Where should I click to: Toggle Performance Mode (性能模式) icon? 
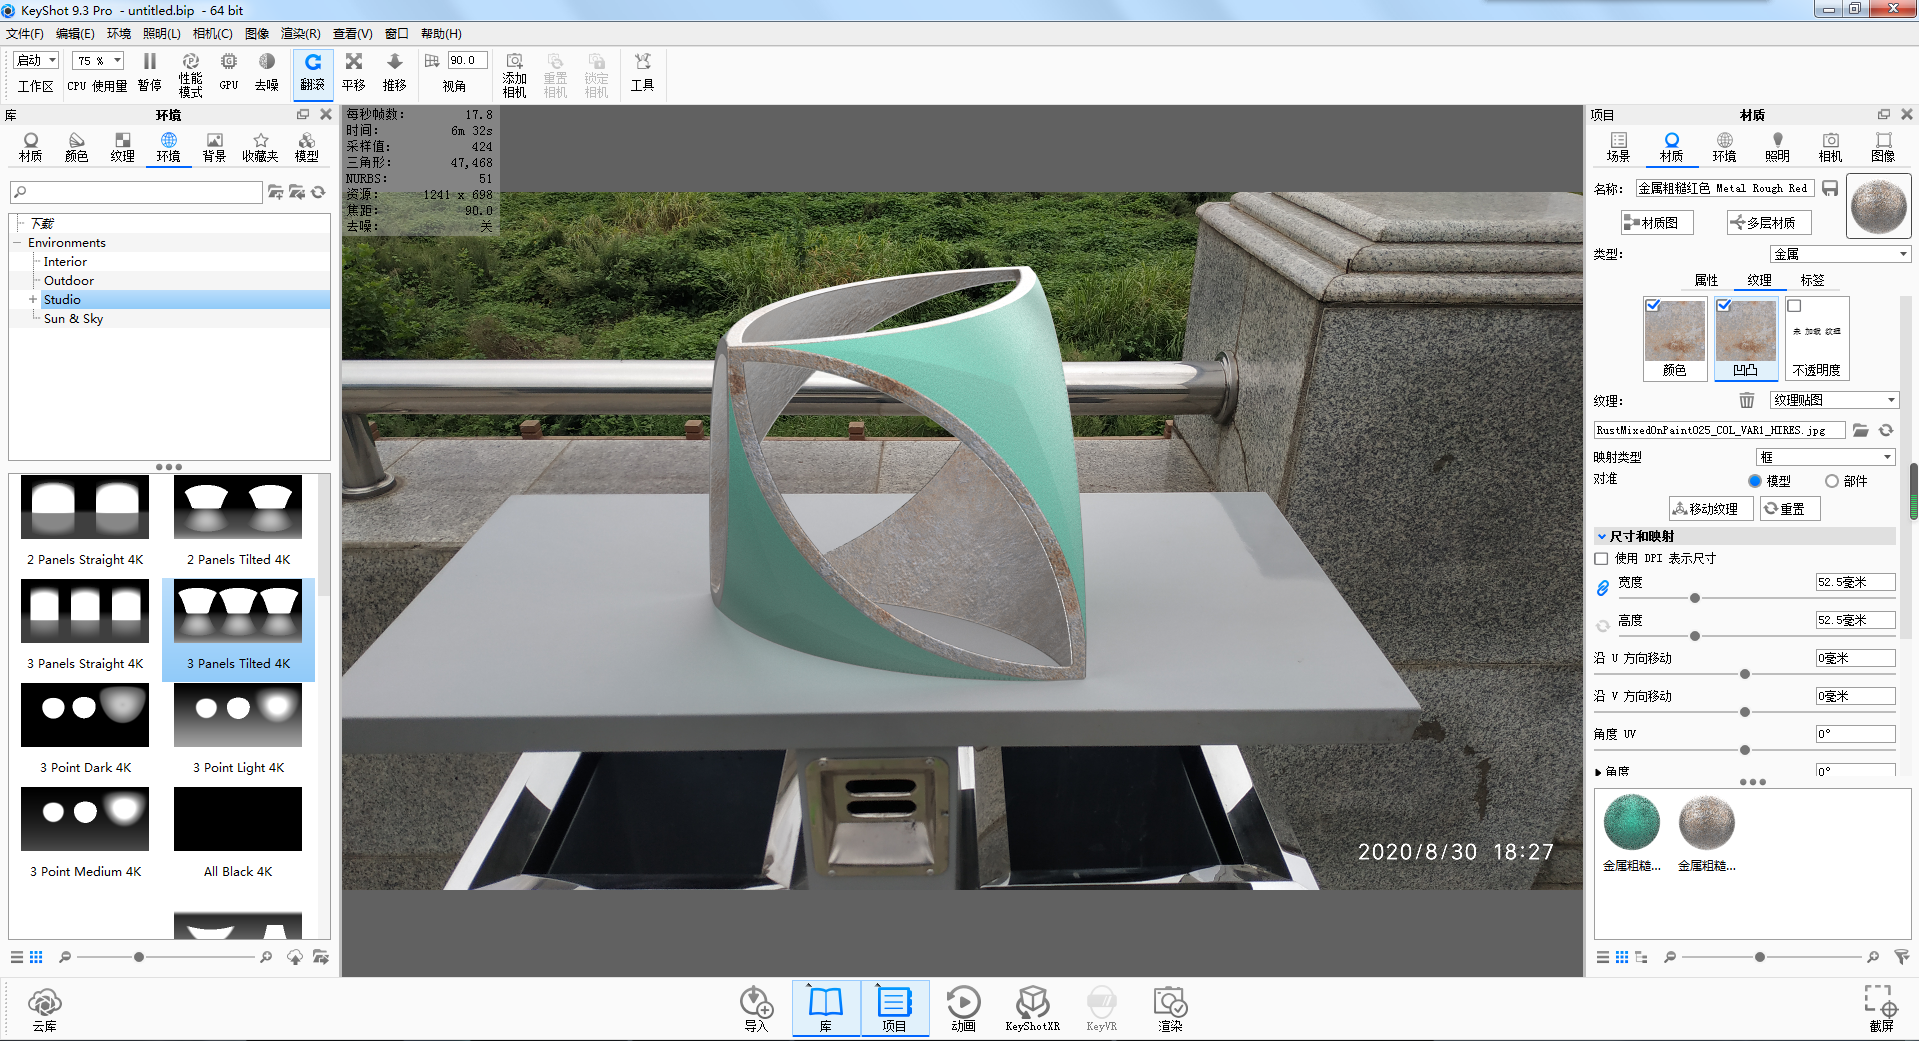click(x=190, y=74)
